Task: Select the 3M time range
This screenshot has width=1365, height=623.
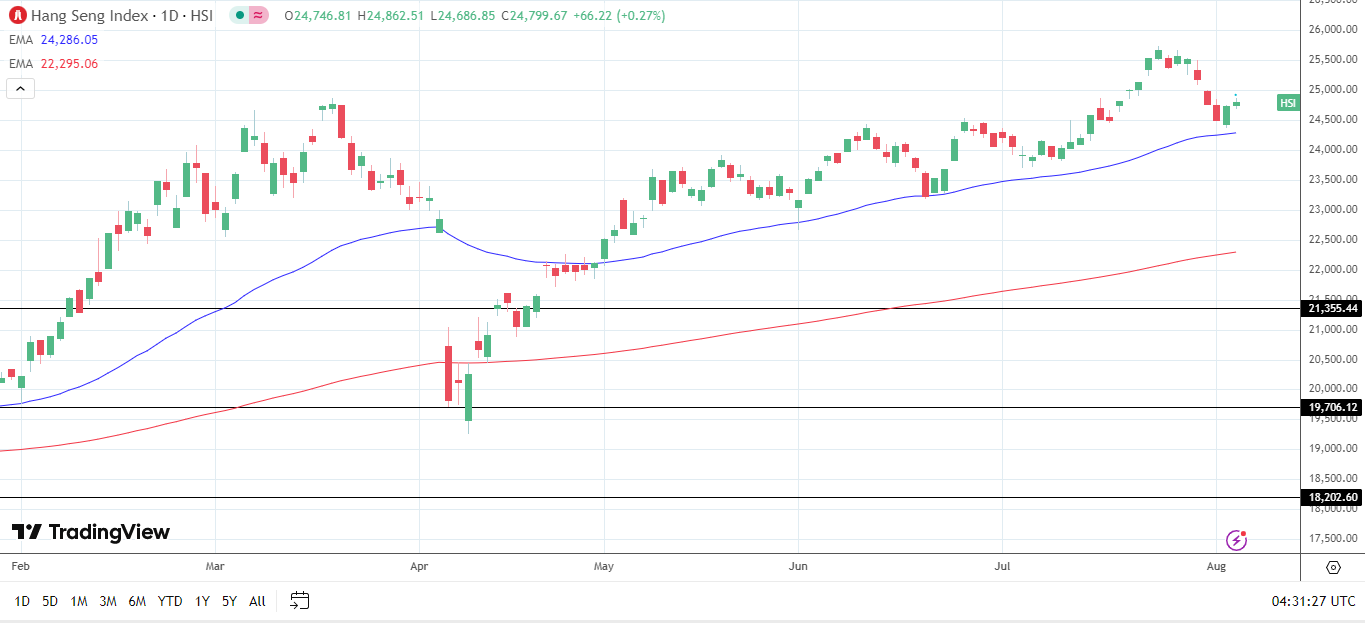Action: 108,601
